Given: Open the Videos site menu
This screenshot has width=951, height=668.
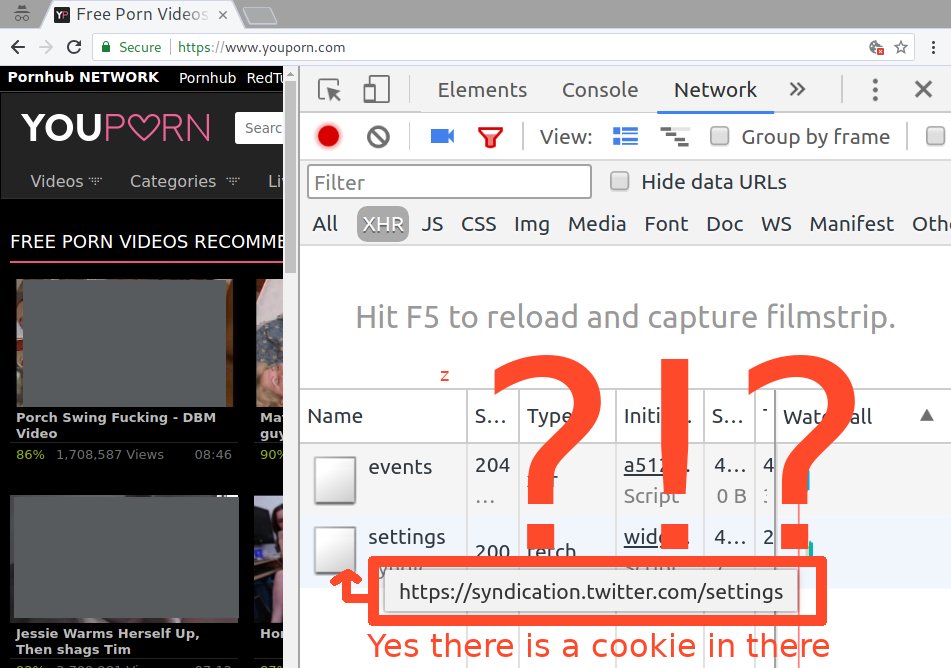Looking at the screenshot, I should click(x=66, y=181).
